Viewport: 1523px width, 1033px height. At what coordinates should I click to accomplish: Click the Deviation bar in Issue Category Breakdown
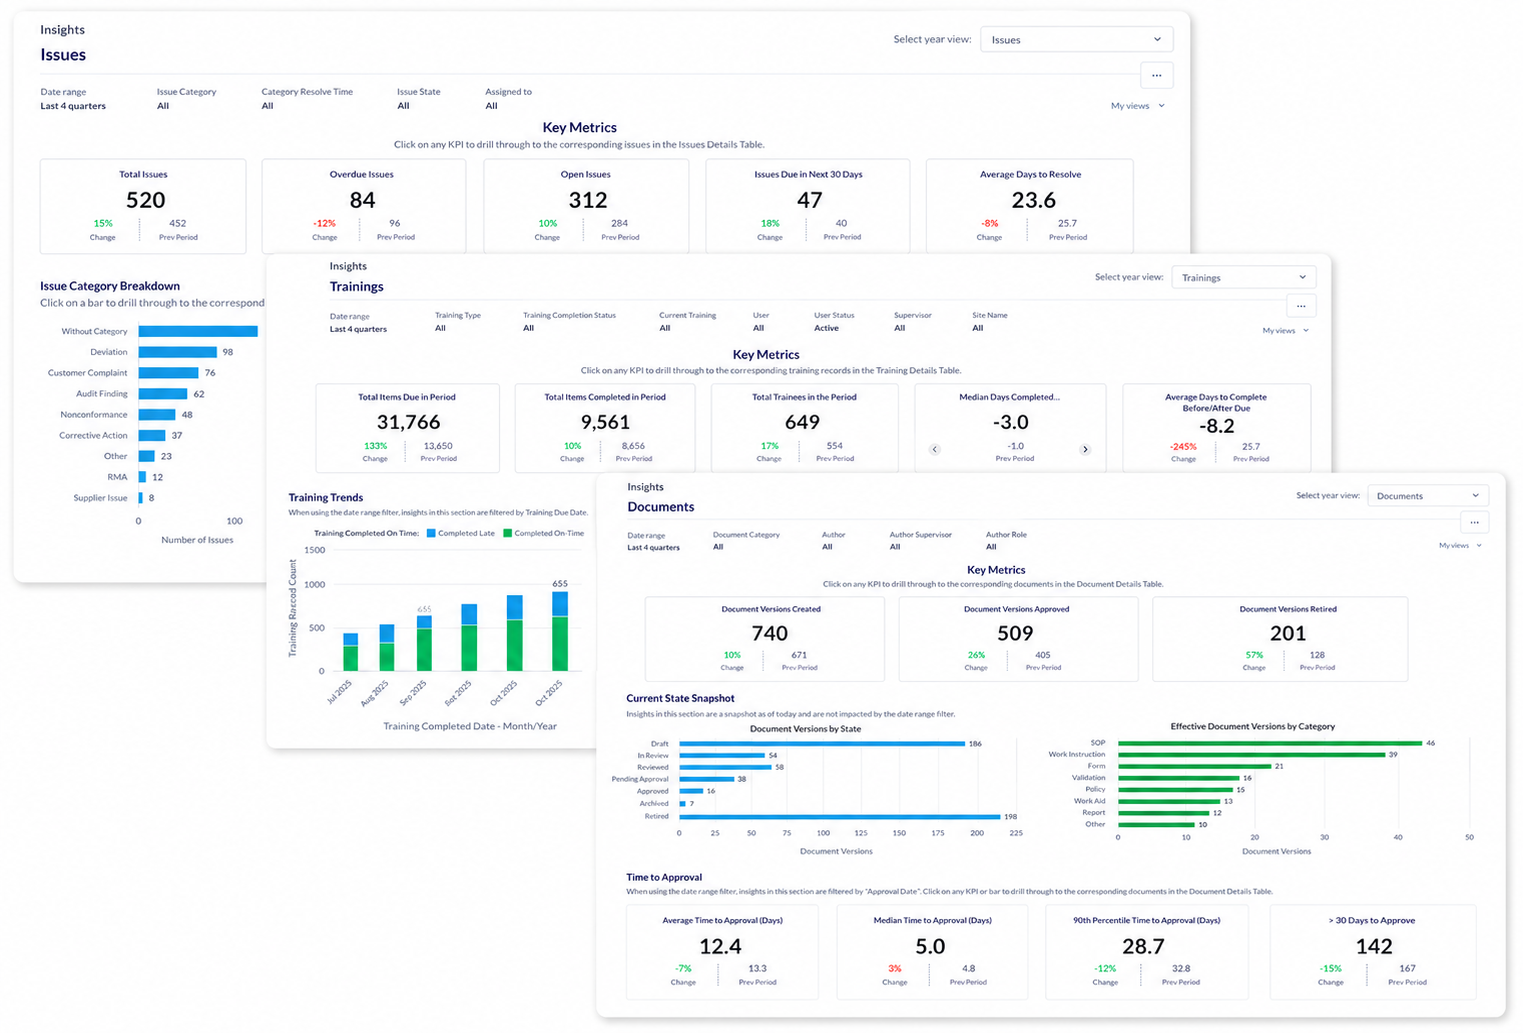click(x=178, y=352)
